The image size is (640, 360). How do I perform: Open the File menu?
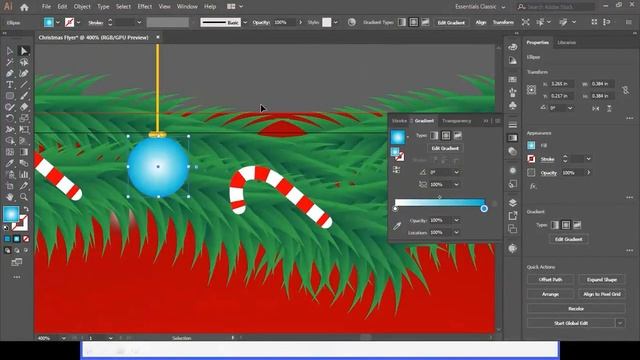(46, 7)
